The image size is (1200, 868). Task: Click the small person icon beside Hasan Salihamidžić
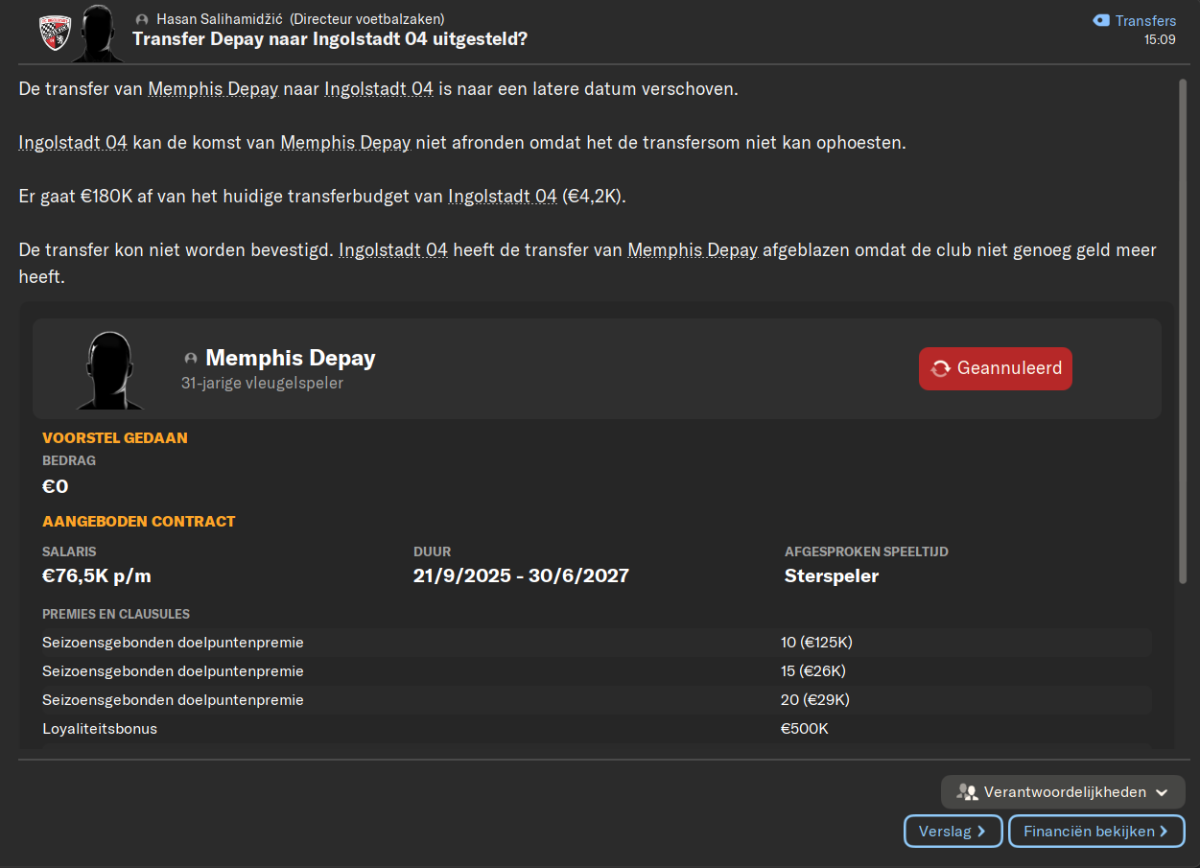pyautogui.click(x=142, y=19)
